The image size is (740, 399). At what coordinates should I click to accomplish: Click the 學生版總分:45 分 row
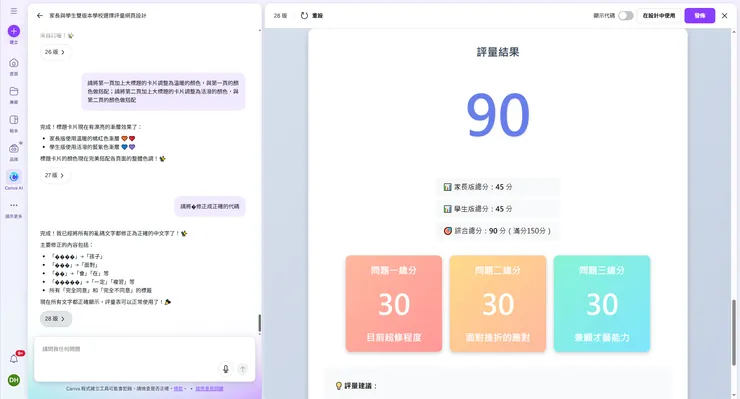pos(498,209)
